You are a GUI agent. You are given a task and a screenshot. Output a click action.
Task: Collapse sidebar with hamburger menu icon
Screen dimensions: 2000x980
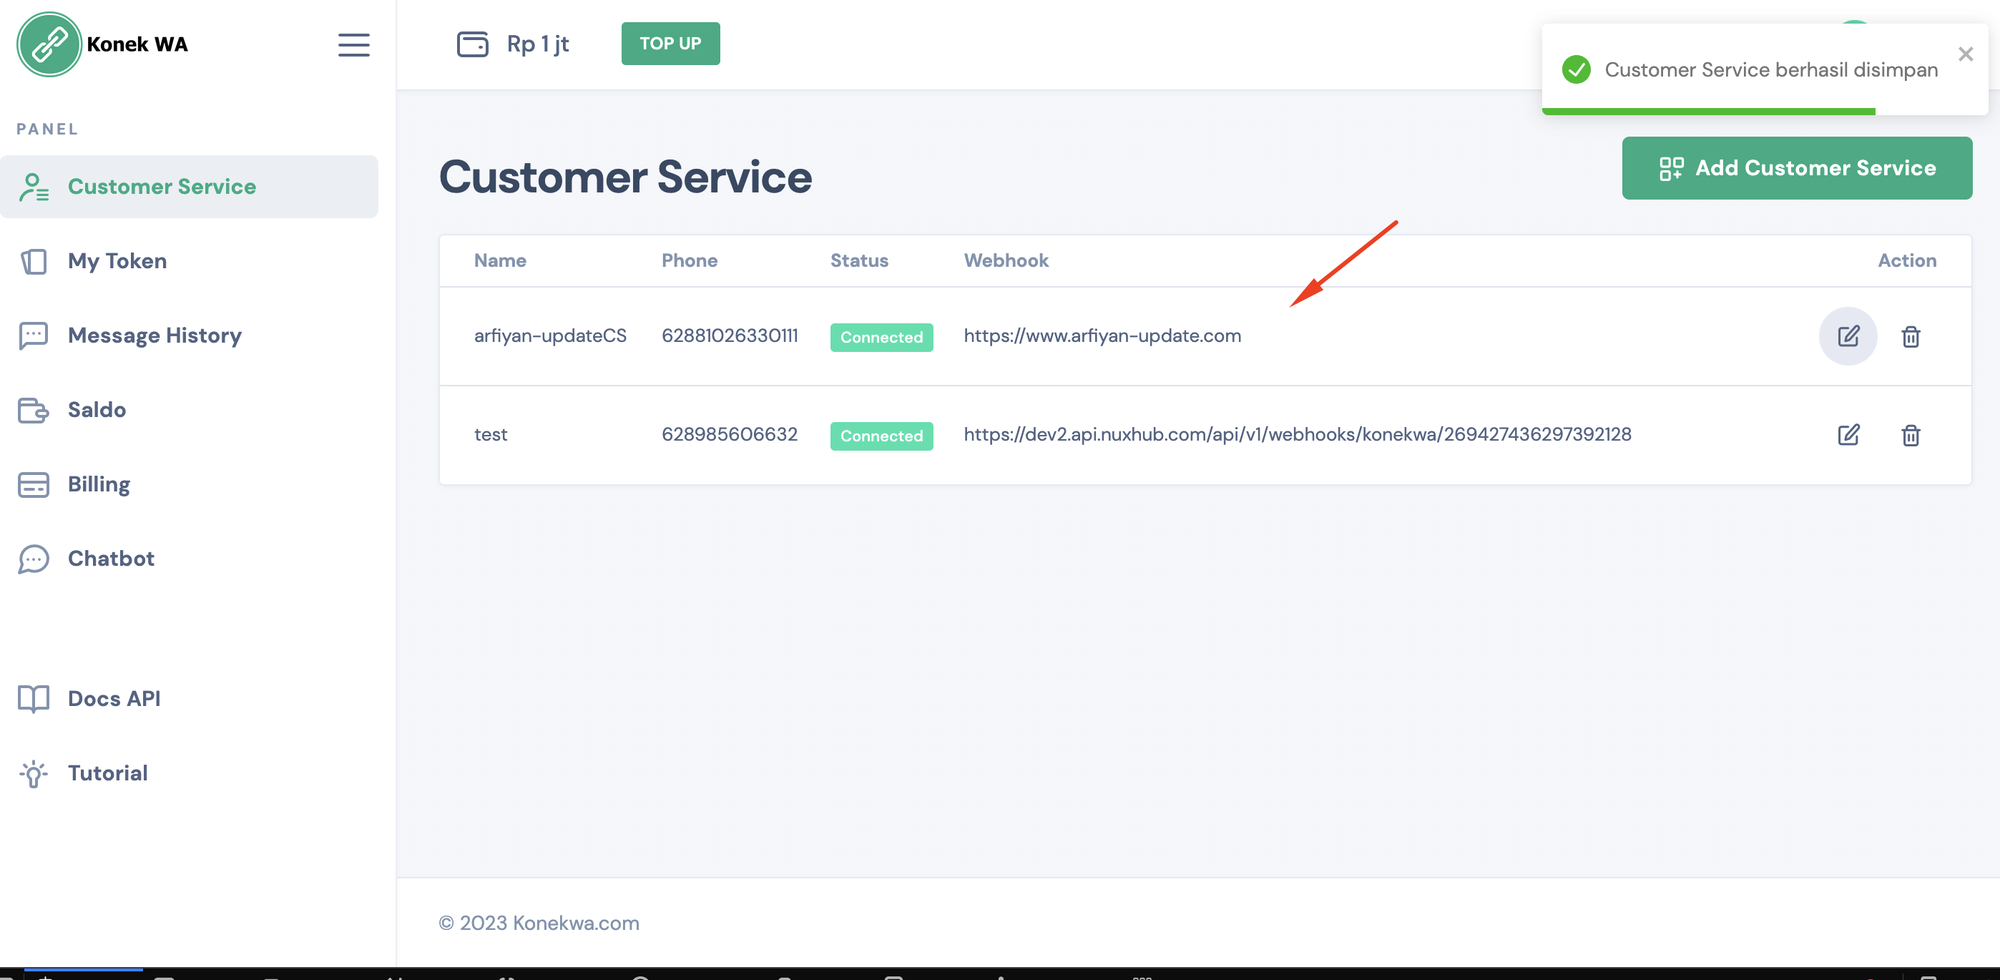pos(353,45)
